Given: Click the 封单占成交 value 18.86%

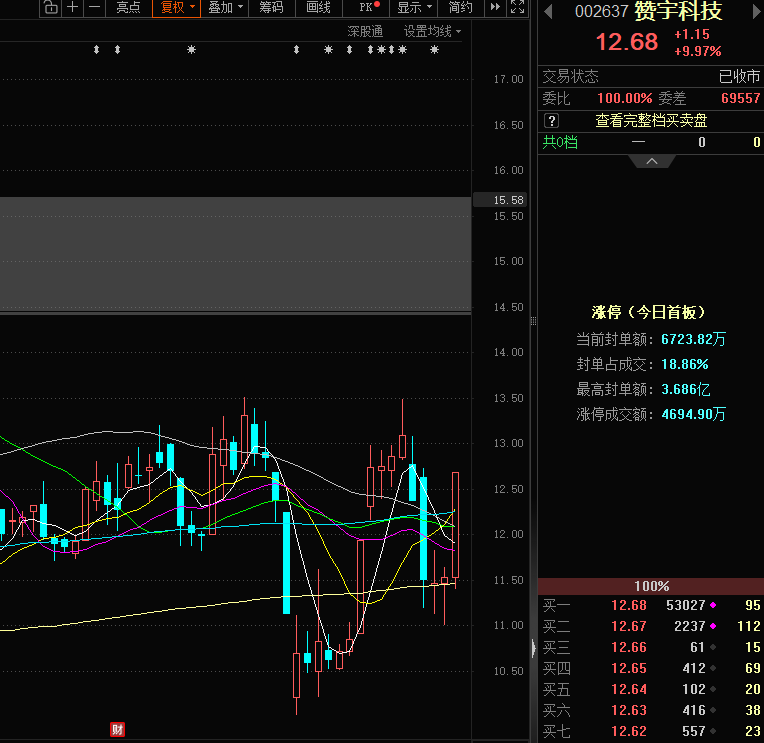Looking at the screenshot, I should pos(685,364).
